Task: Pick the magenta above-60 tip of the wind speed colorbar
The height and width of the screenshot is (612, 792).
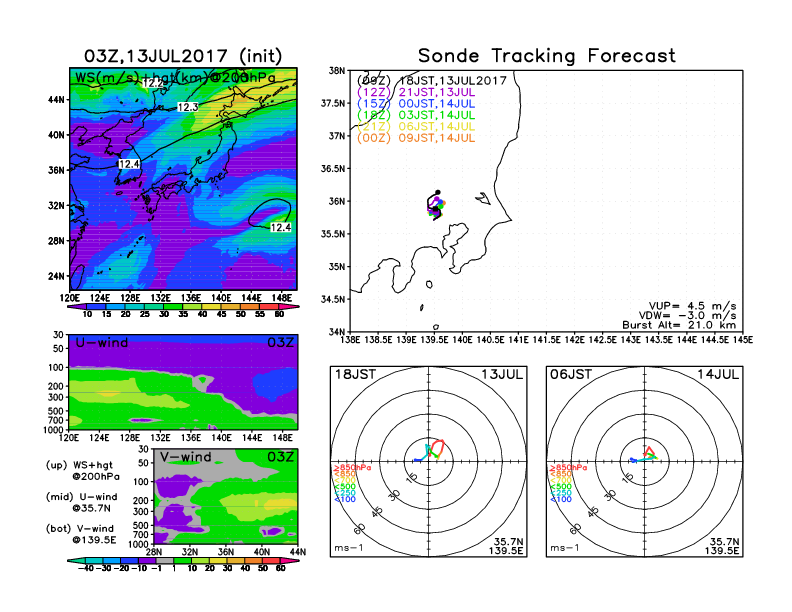Action: [x=289, y=307]
